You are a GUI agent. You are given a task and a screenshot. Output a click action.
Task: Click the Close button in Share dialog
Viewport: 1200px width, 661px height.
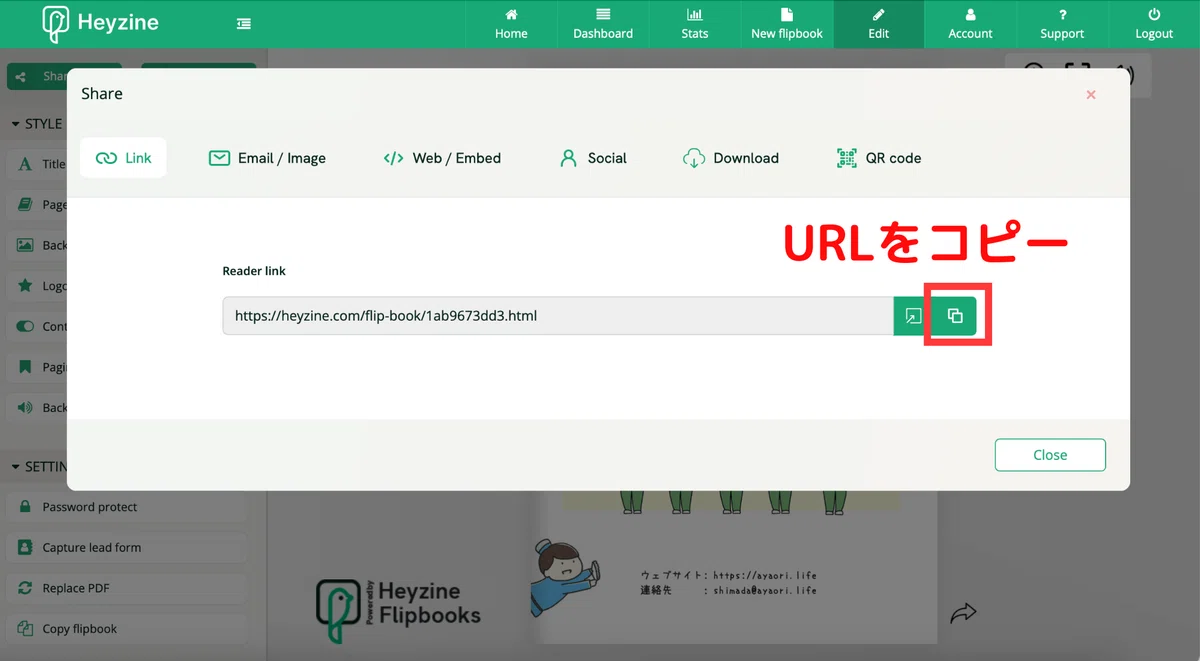pyautogui.click(x=1050, y=454)
